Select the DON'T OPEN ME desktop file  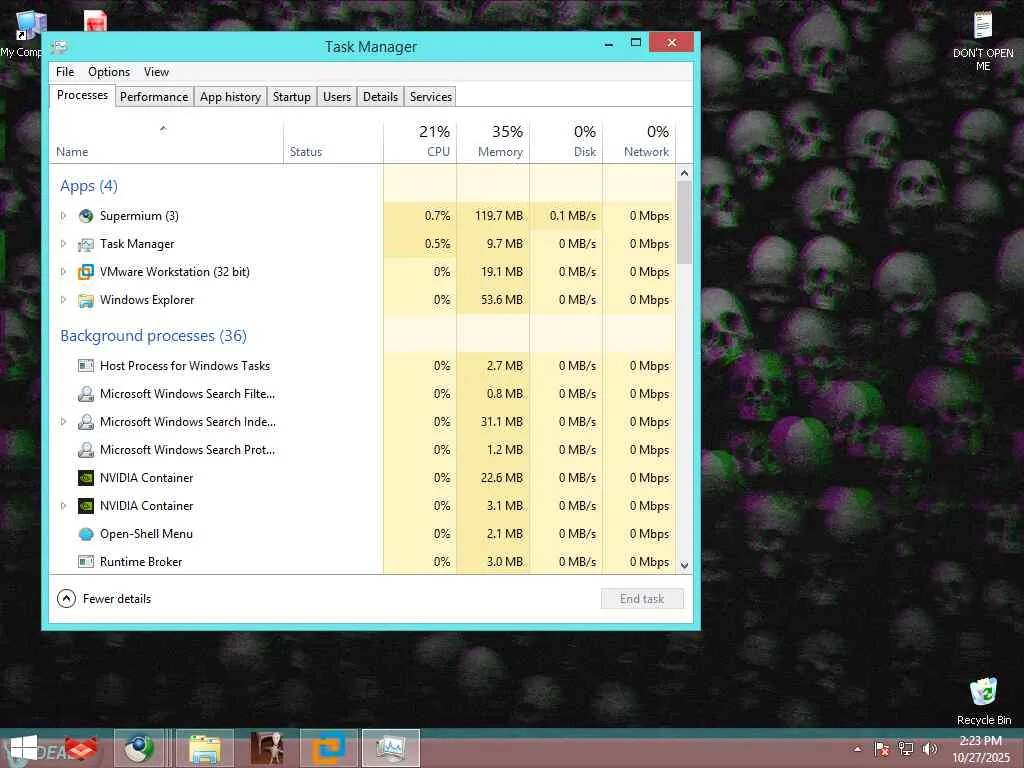[983, 40]
